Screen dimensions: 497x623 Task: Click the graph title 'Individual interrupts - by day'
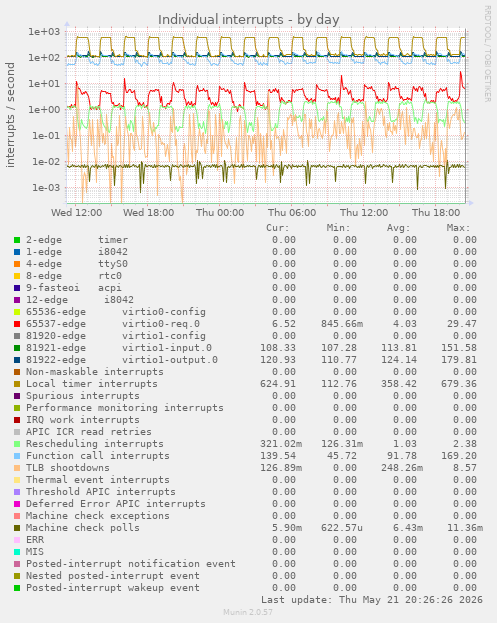click(248, 19)
